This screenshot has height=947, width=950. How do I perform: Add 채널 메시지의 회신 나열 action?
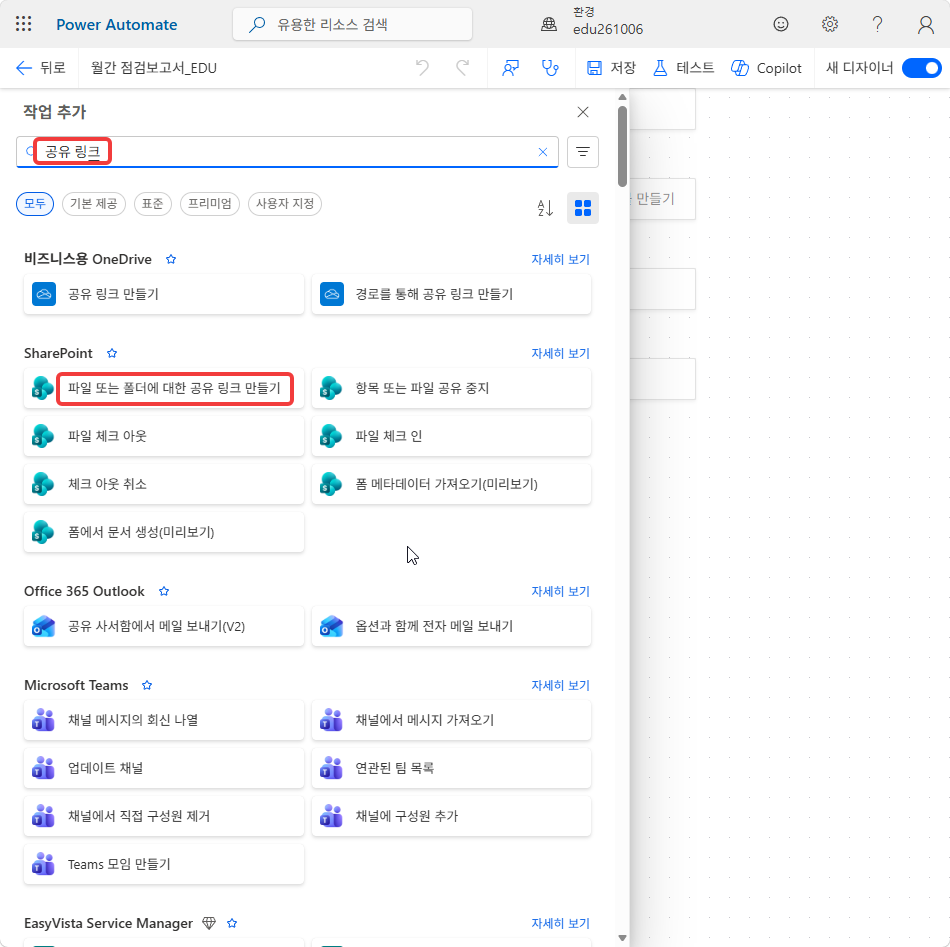click(x=164, y=720)
